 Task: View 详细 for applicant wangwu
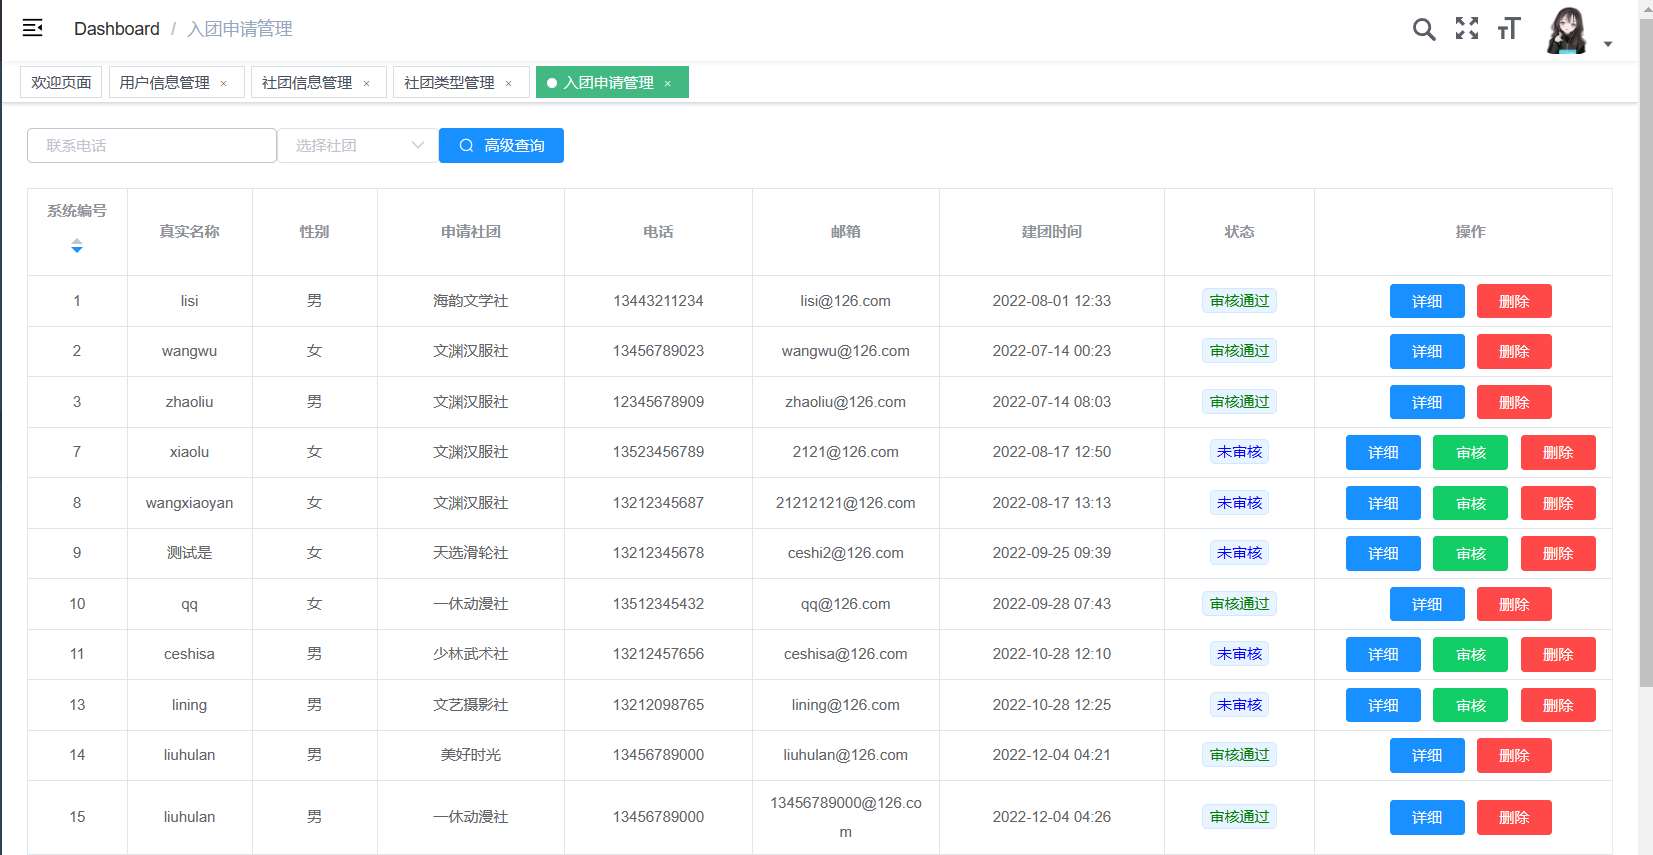(x=1426, y=352)
